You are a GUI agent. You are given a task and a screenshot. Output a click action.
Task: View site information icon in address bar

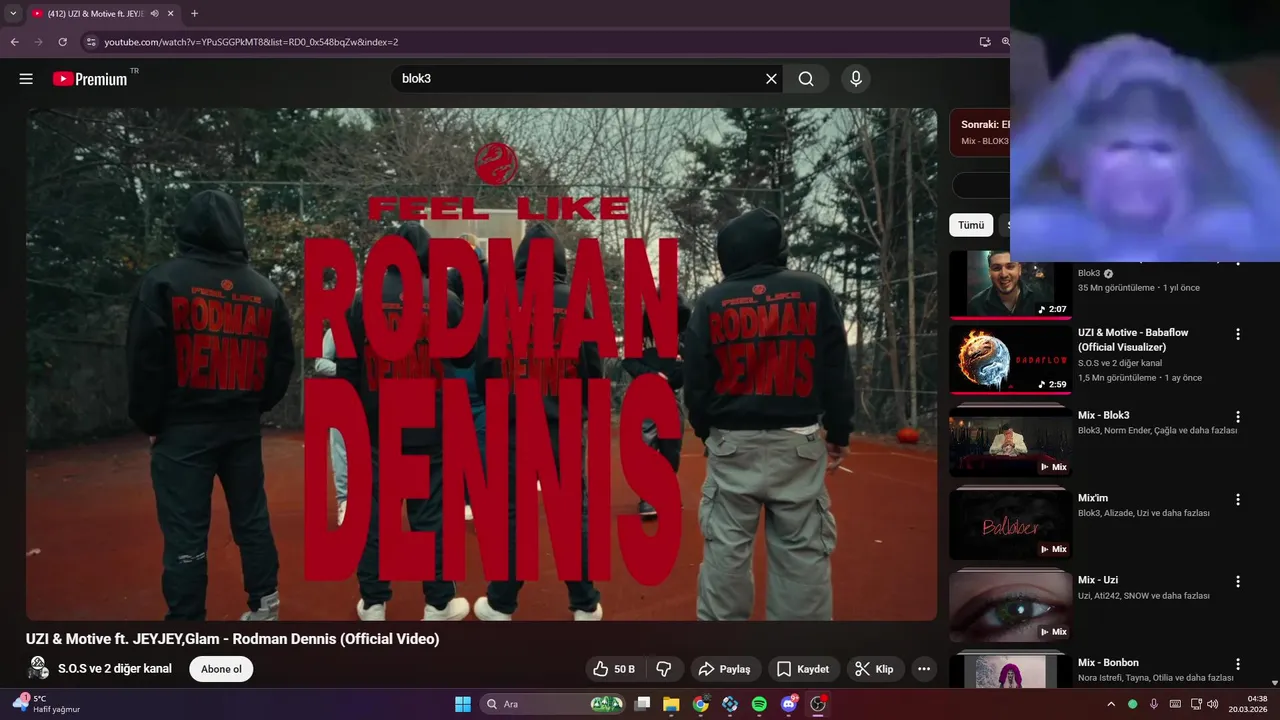coord(91,42)
